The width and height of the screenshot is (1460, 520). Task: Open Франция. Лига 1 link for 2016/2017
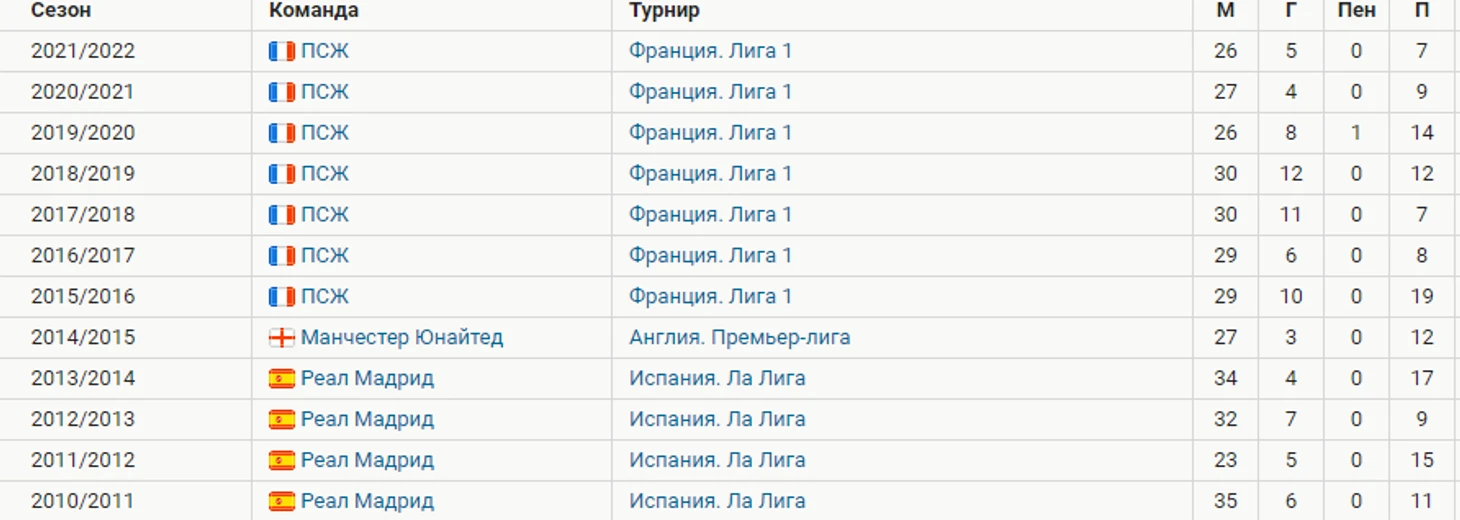[x=710, y=256]
